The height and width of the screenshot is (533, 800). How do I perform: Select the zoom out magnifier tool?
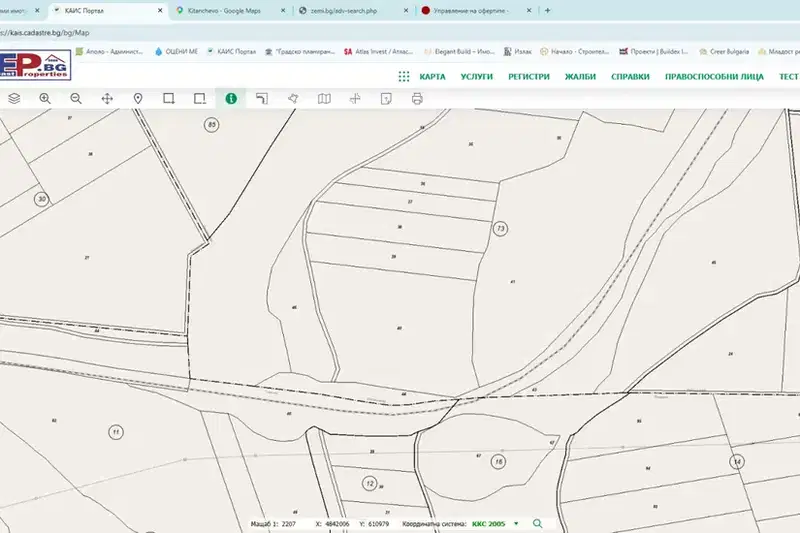[x=76, y=98]
